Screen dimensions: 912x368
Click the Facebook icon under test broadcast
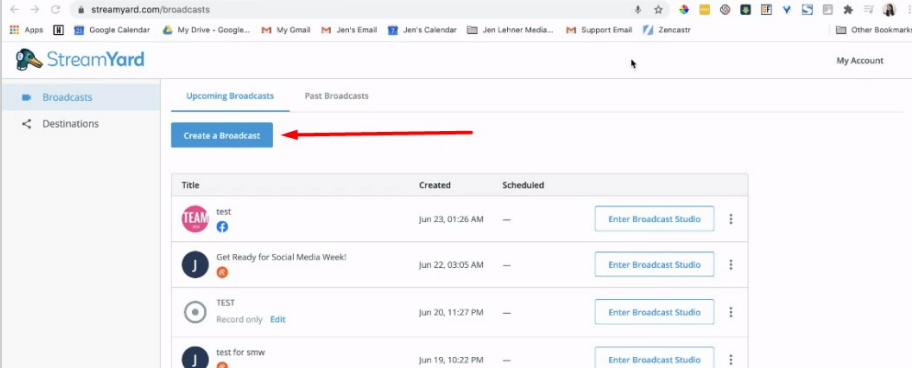click(222, 227)
